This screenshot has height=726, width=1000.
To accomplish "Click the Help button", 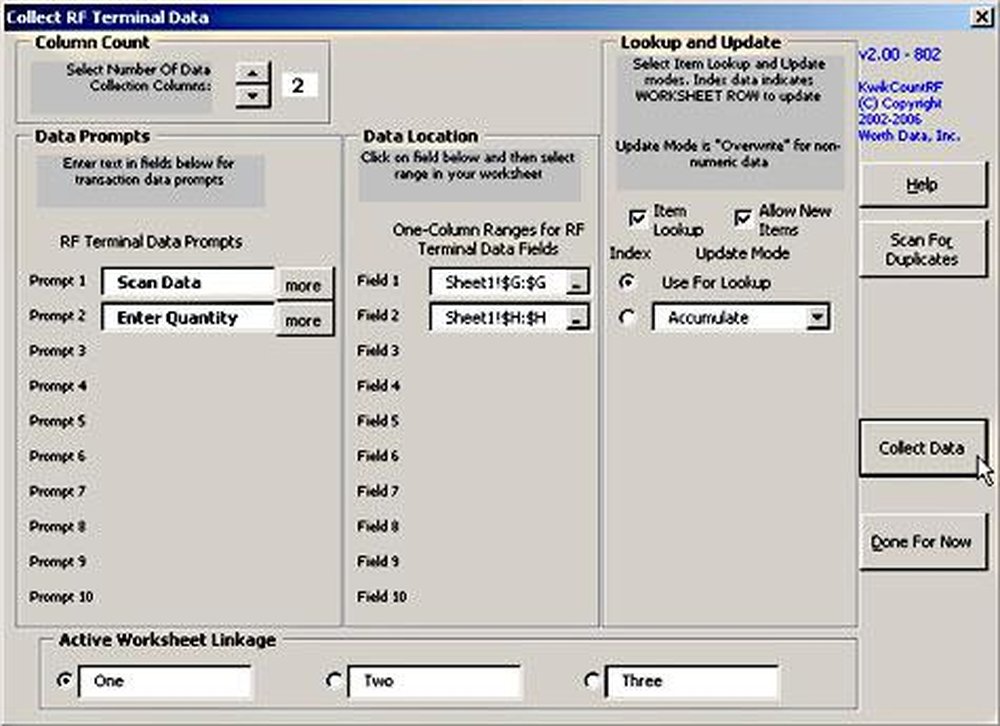I will point(922,185).
